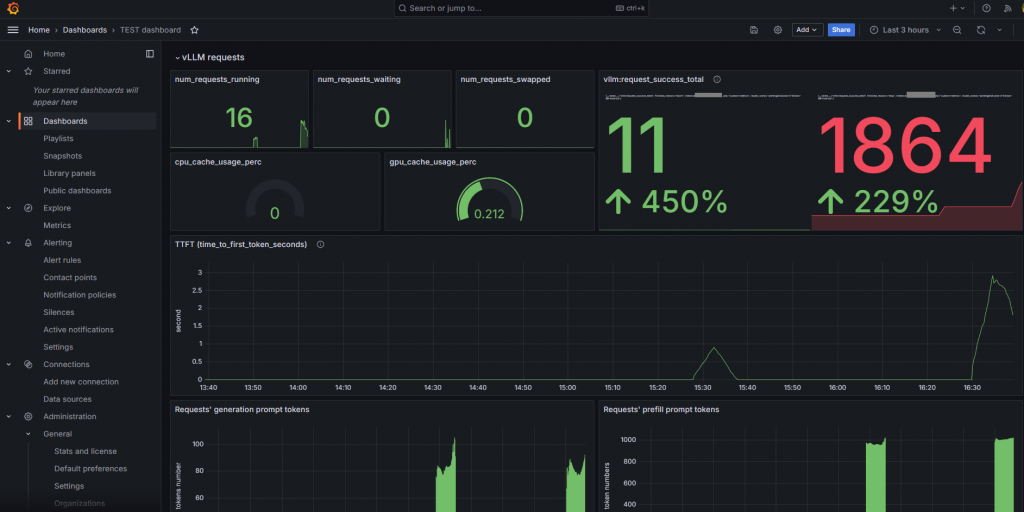Open the news feed icon
This screenshot has width=1024, height=512.
[x=1006, y=8]
